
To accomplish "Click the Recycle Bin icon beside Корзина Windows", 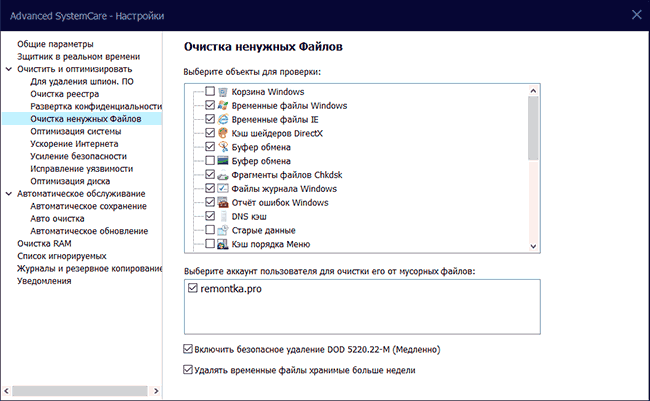I will tap(223, 92).
